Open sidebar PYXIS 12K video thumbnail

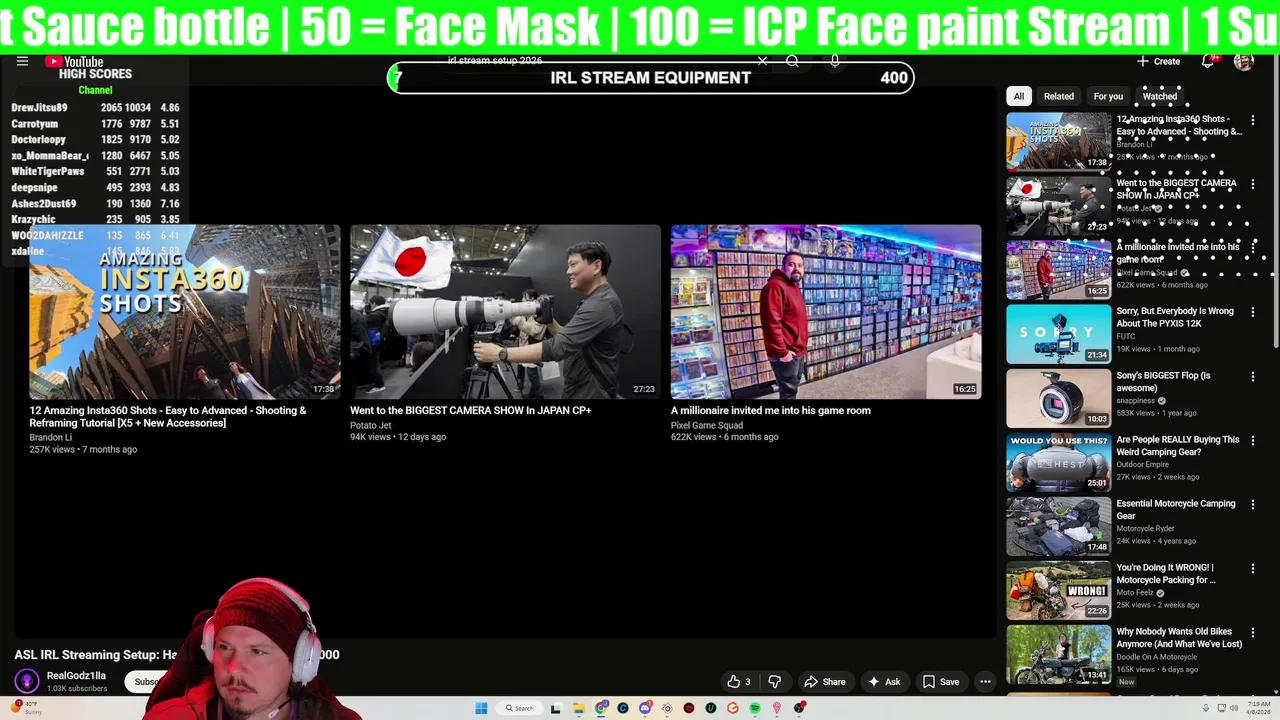[x=1058, y=334]
